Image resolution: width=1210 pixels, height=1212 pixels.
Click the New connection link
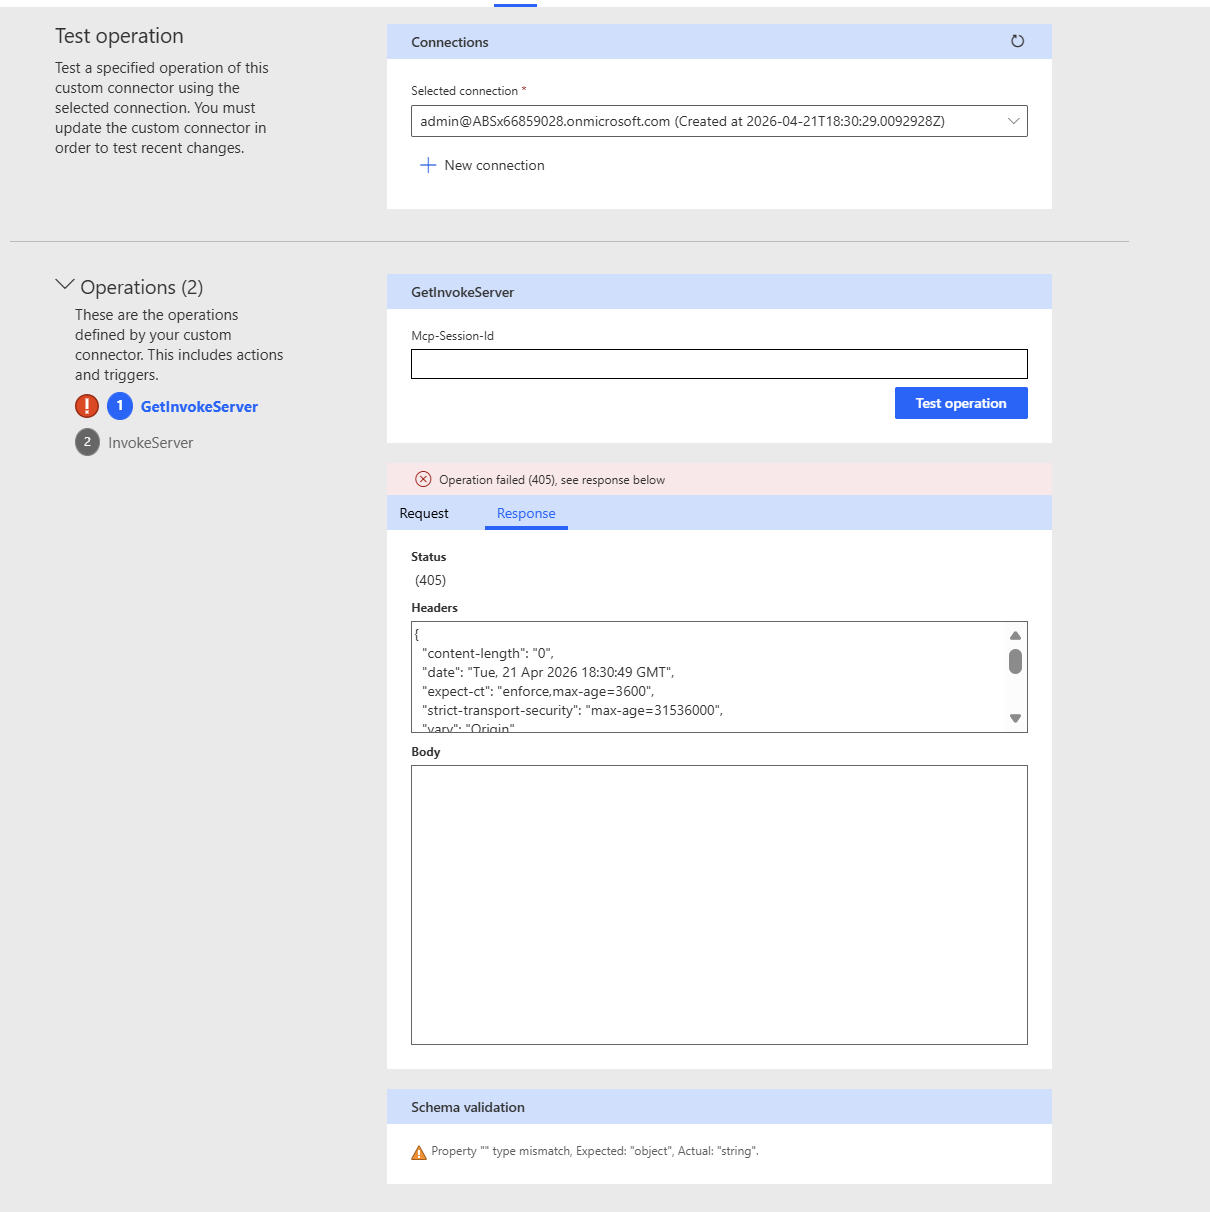(x=494, y=165)
